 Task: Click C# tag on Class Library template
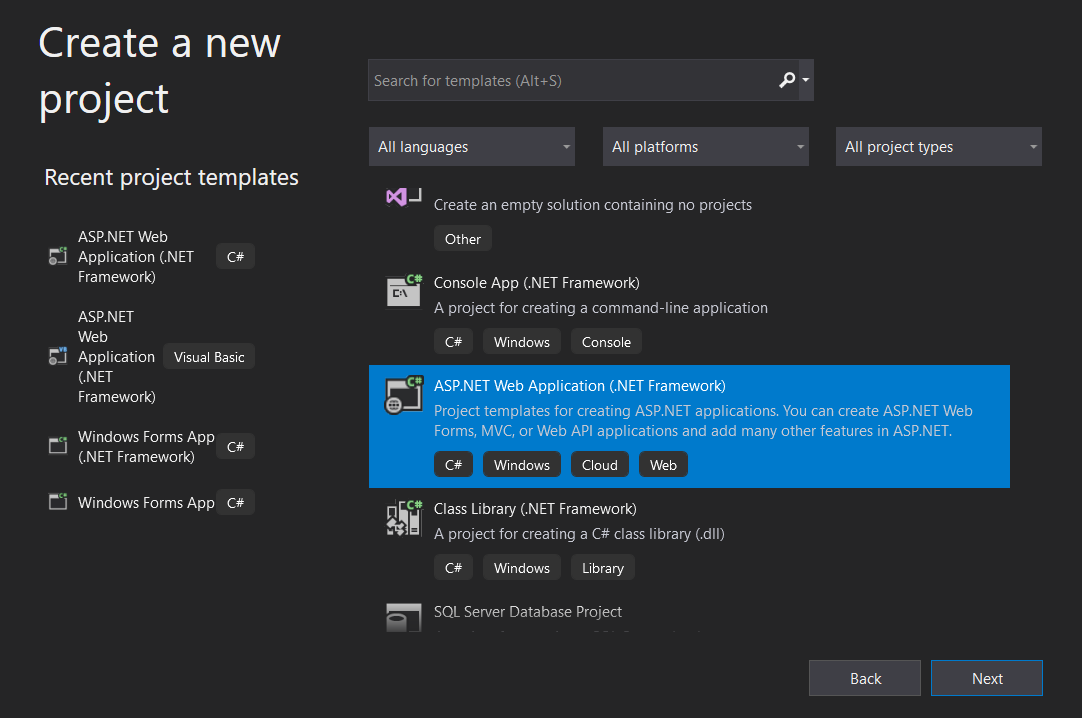(453, 568)
